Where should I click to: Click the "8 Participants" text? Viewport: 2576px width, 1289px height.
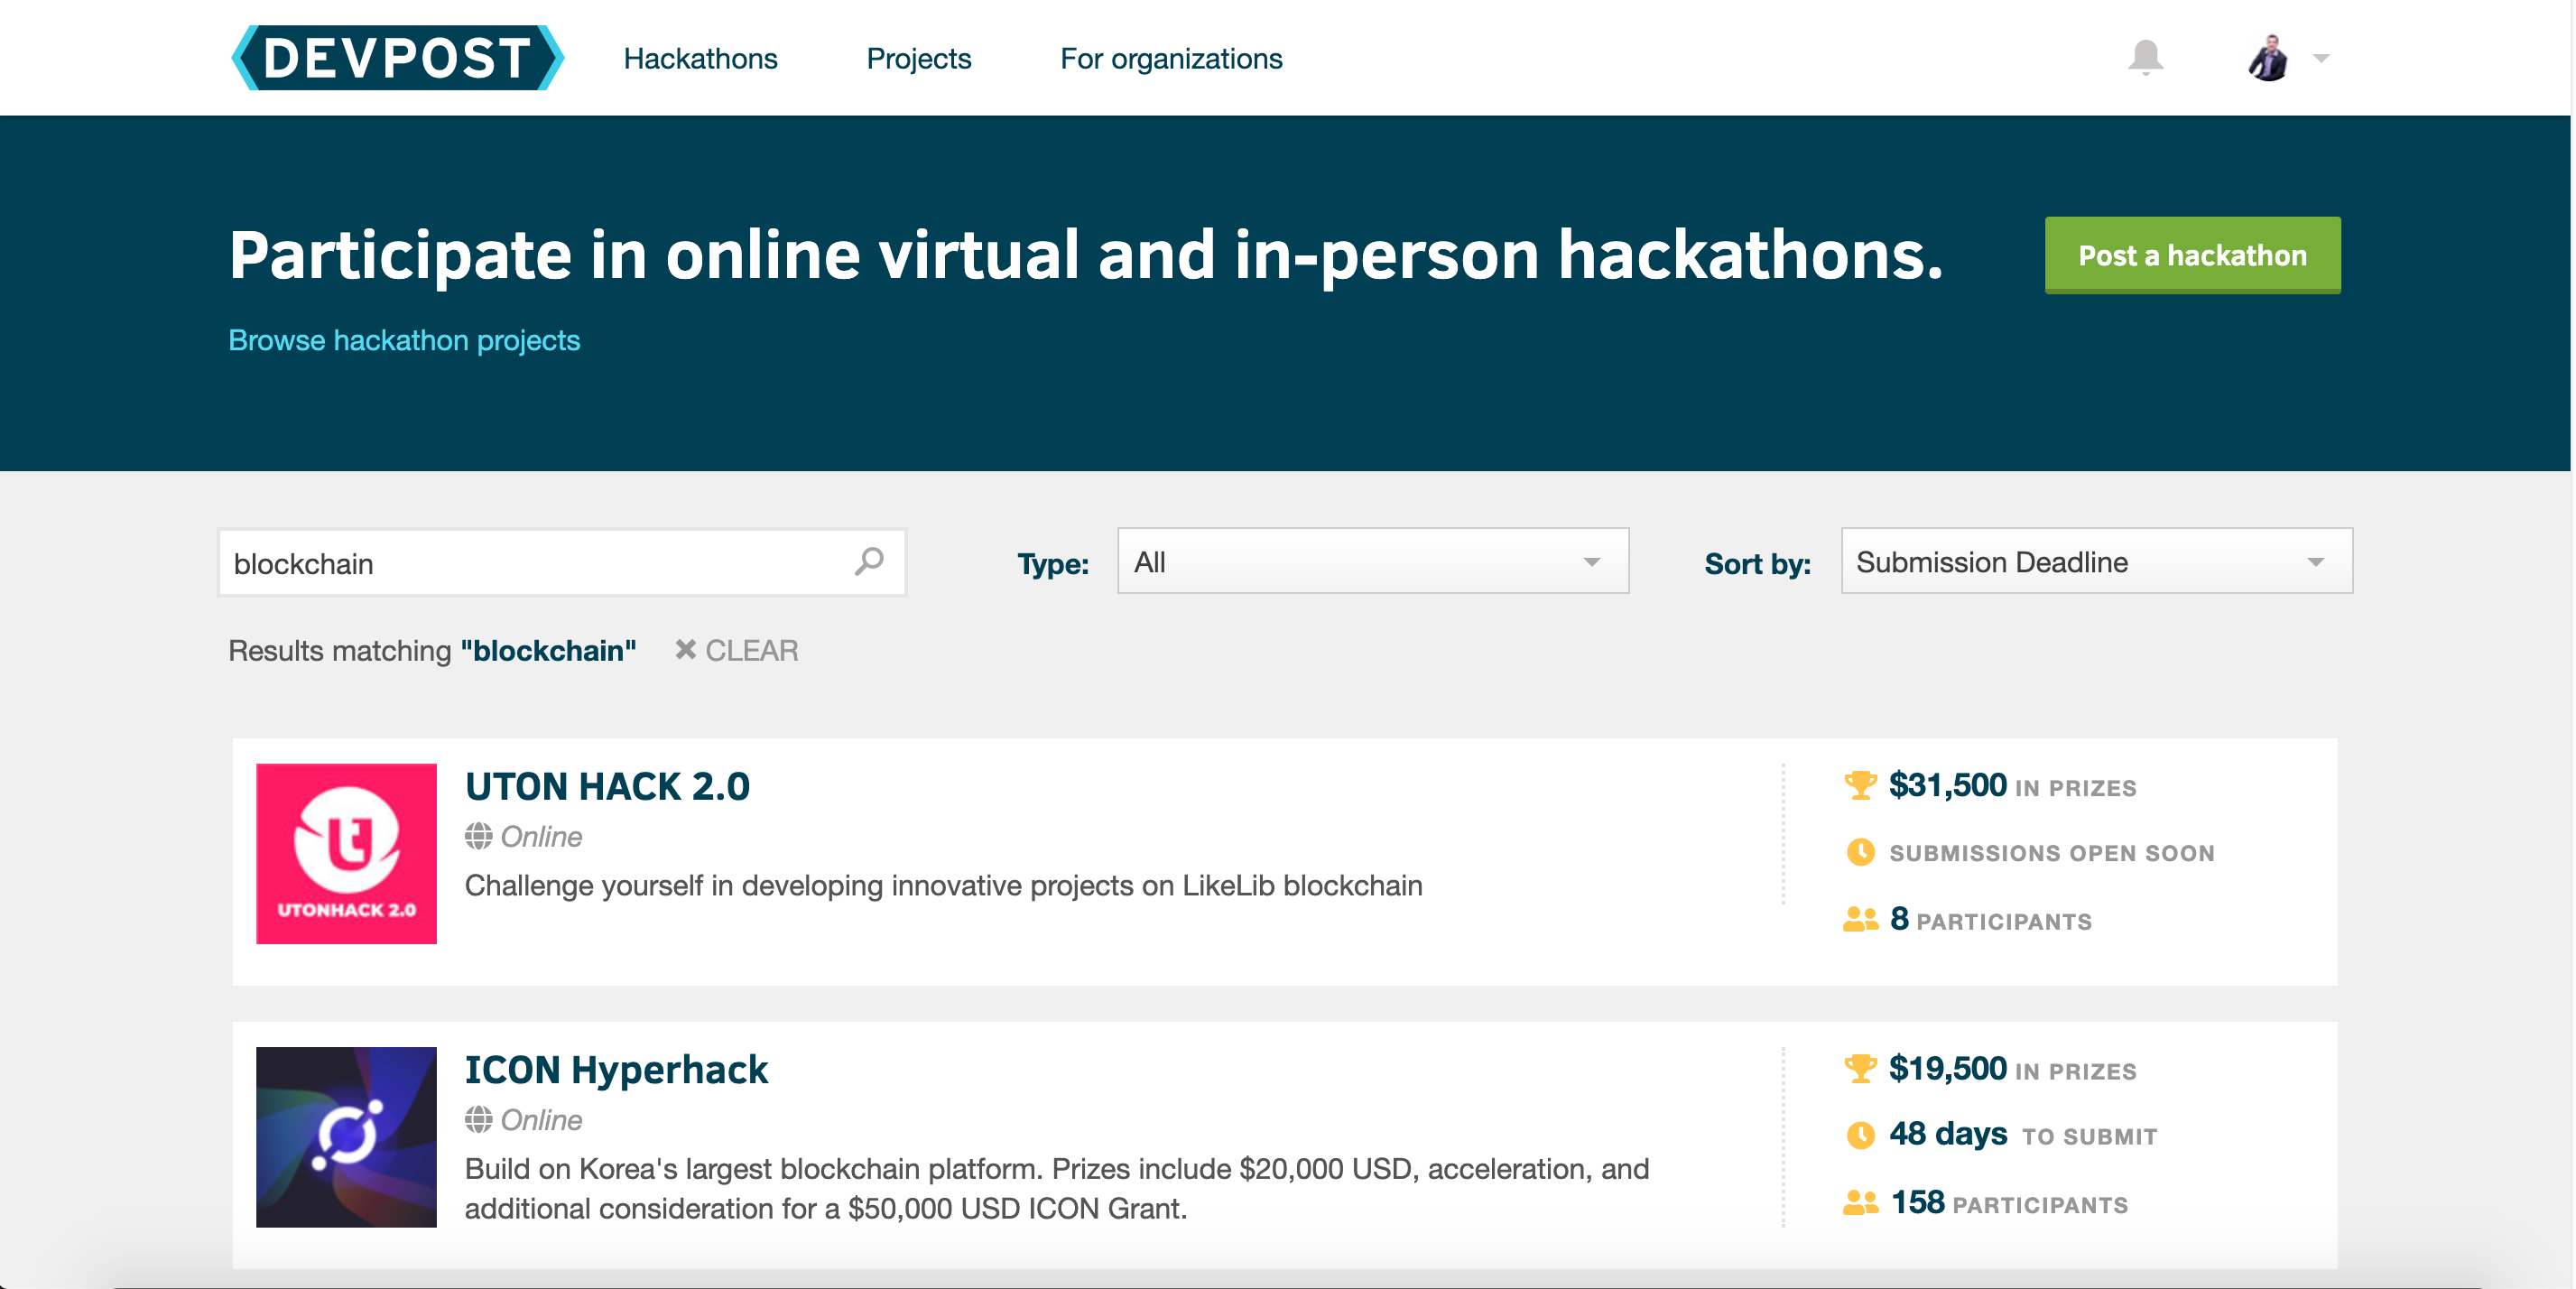click(1990, 919)
